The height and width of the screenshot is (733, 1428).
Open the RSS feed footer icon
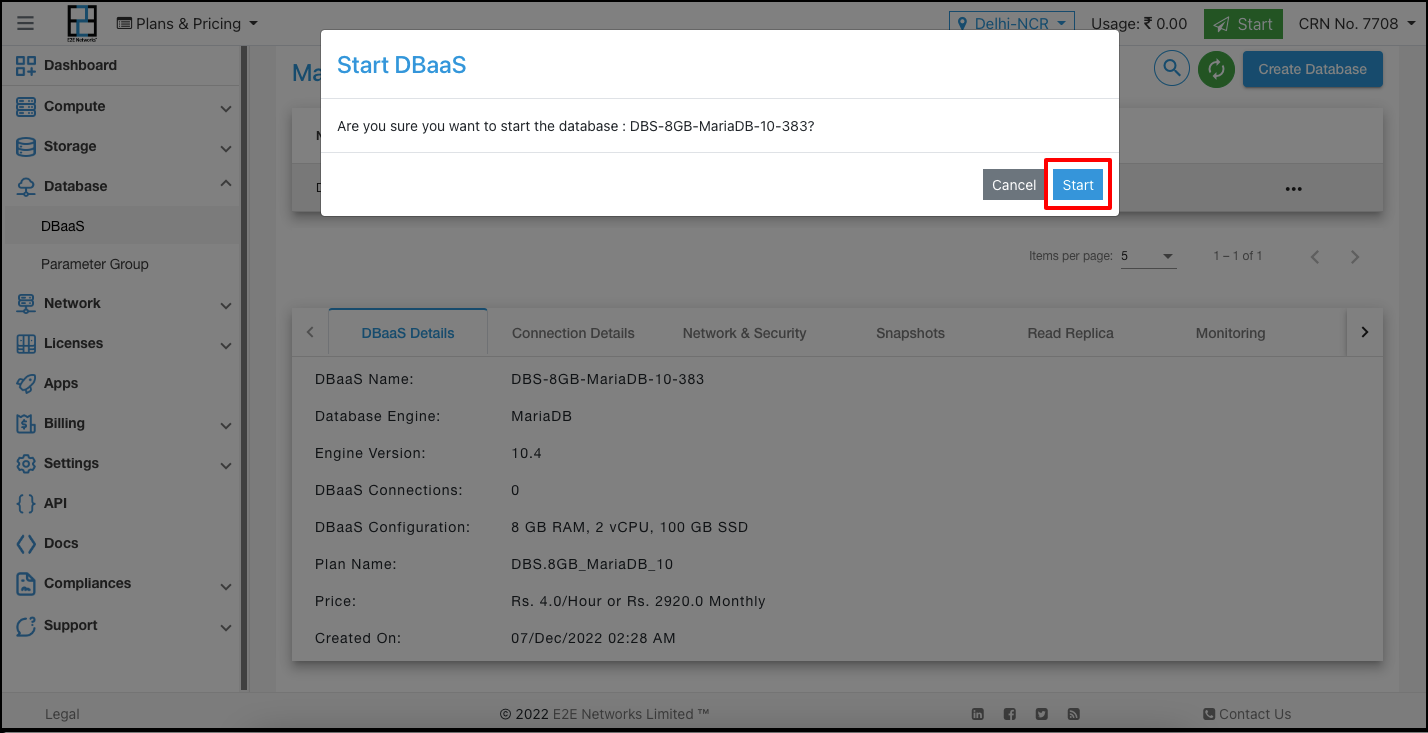click(x=1073, y=714)
